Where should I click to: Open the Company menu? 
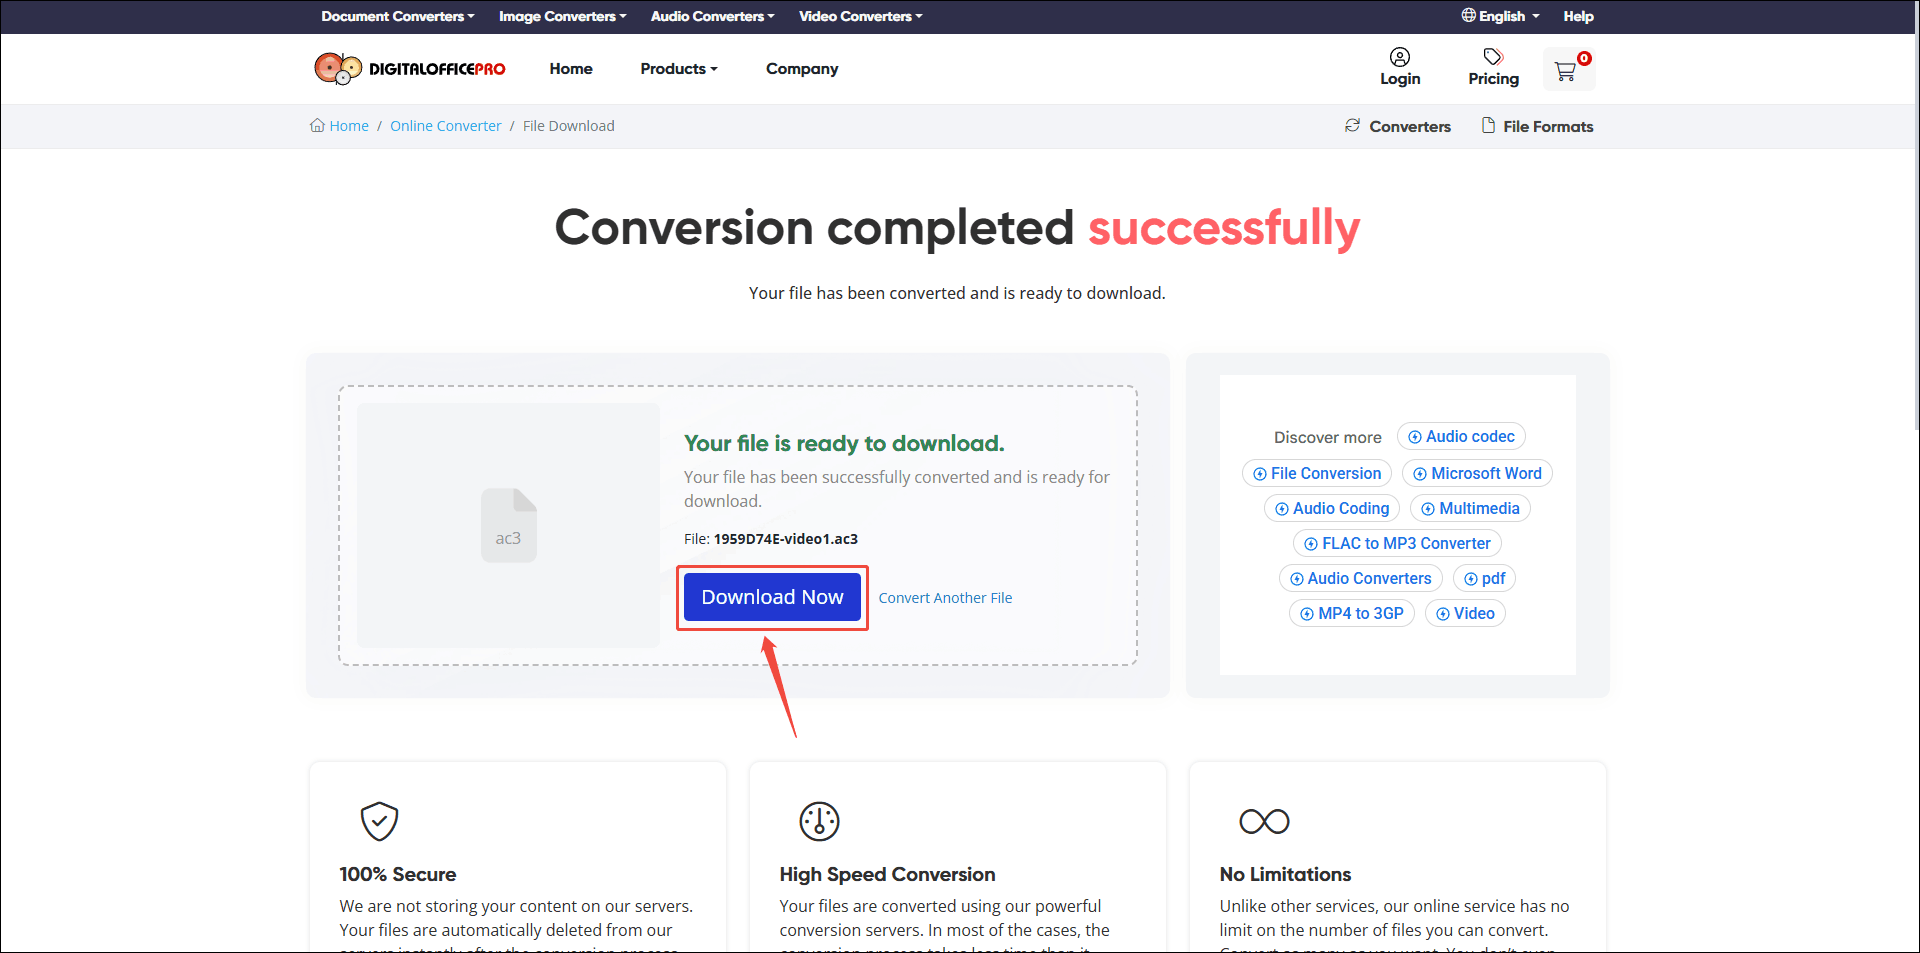tap(801, 68)
